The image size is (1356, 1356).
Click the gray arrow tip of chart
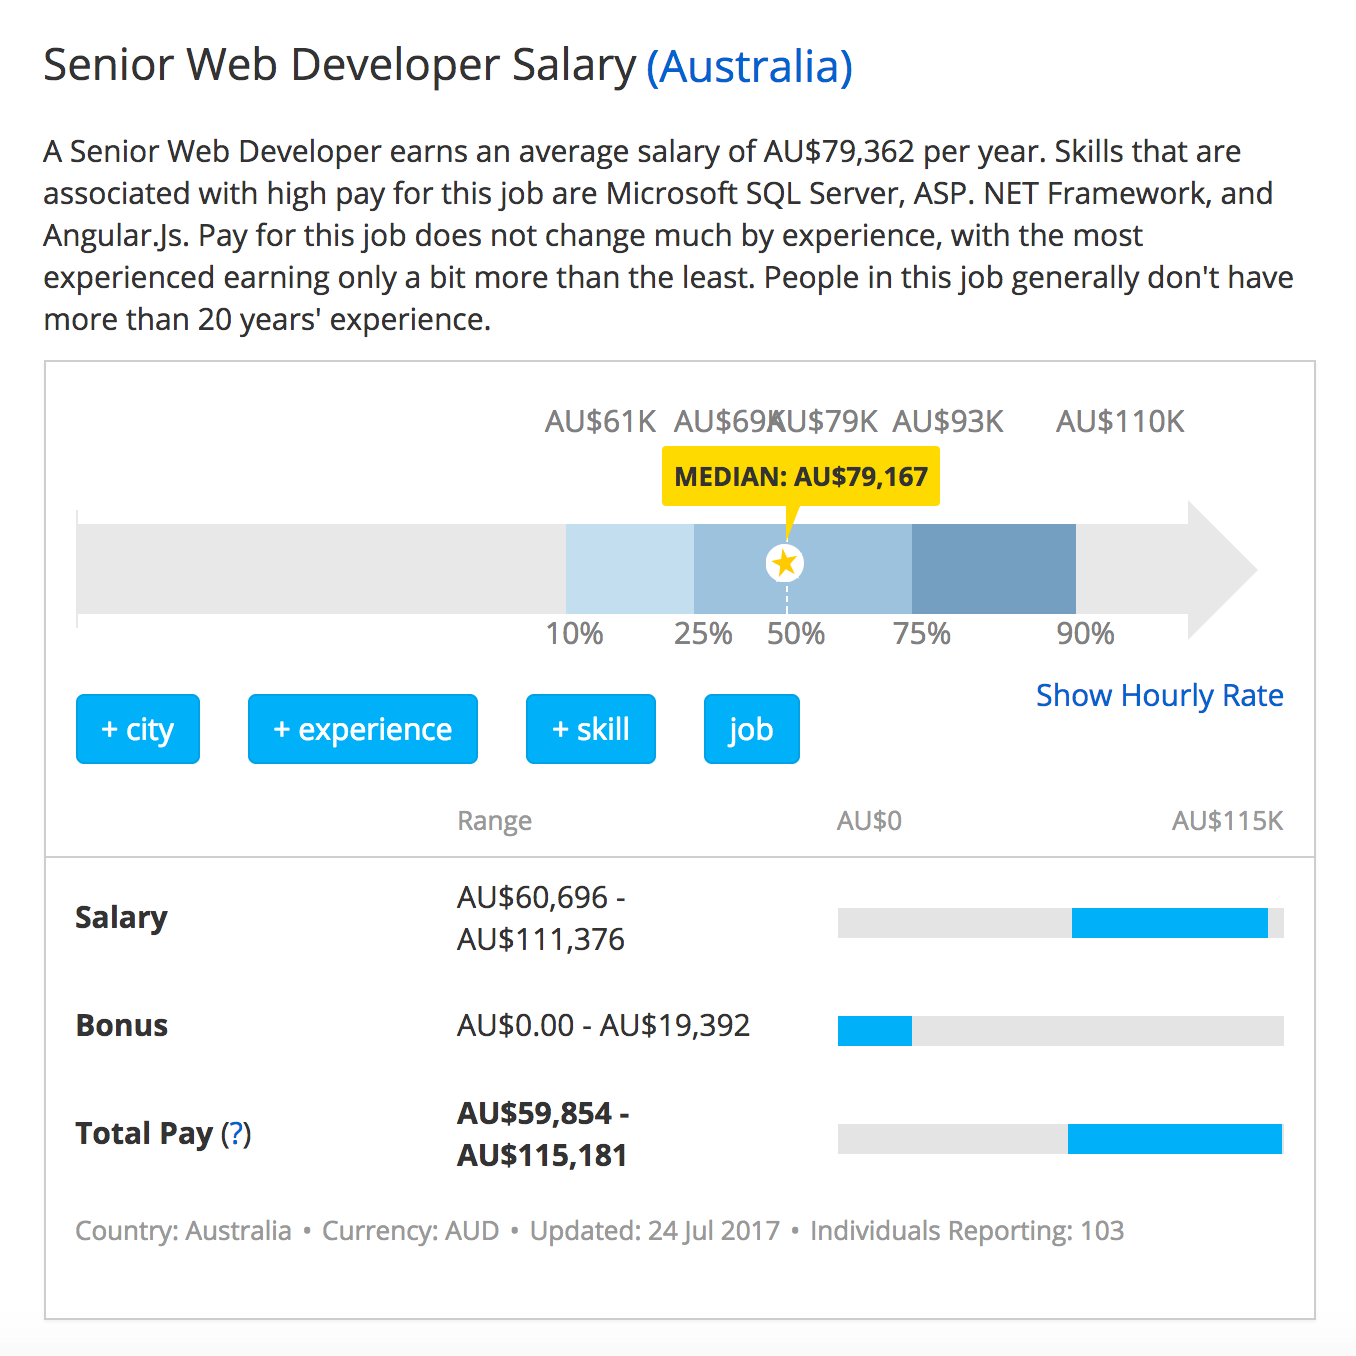(1225, 568)
